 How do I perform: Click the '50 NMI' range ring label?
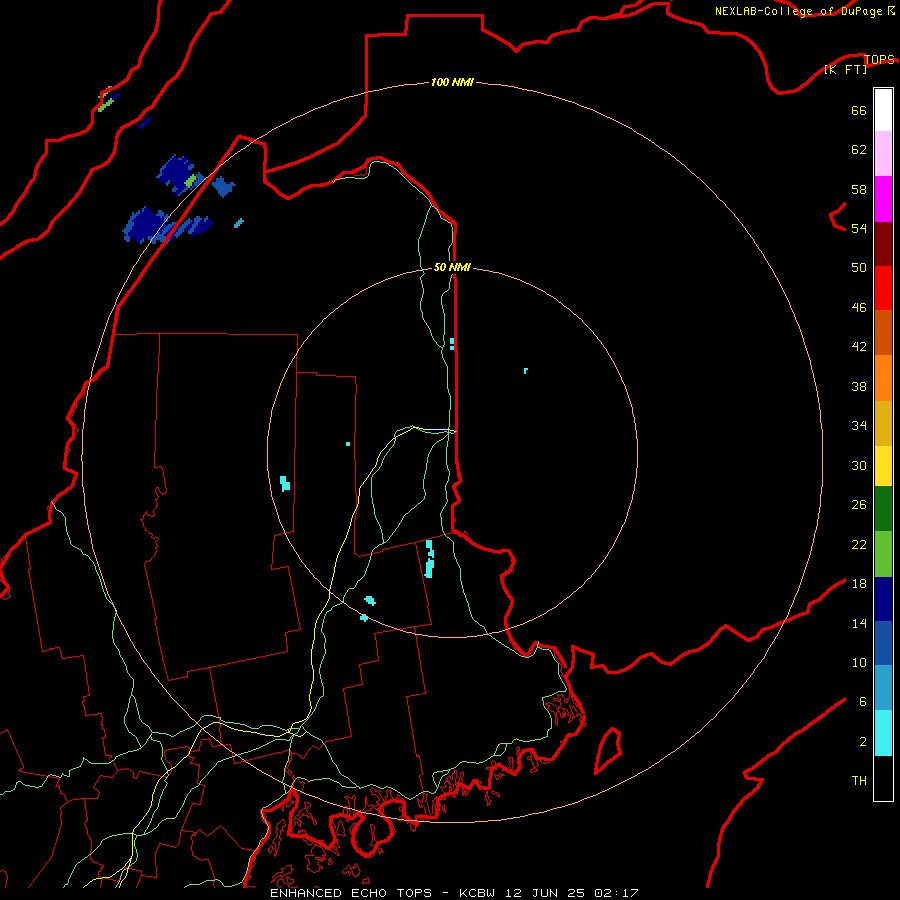[452, 267]
